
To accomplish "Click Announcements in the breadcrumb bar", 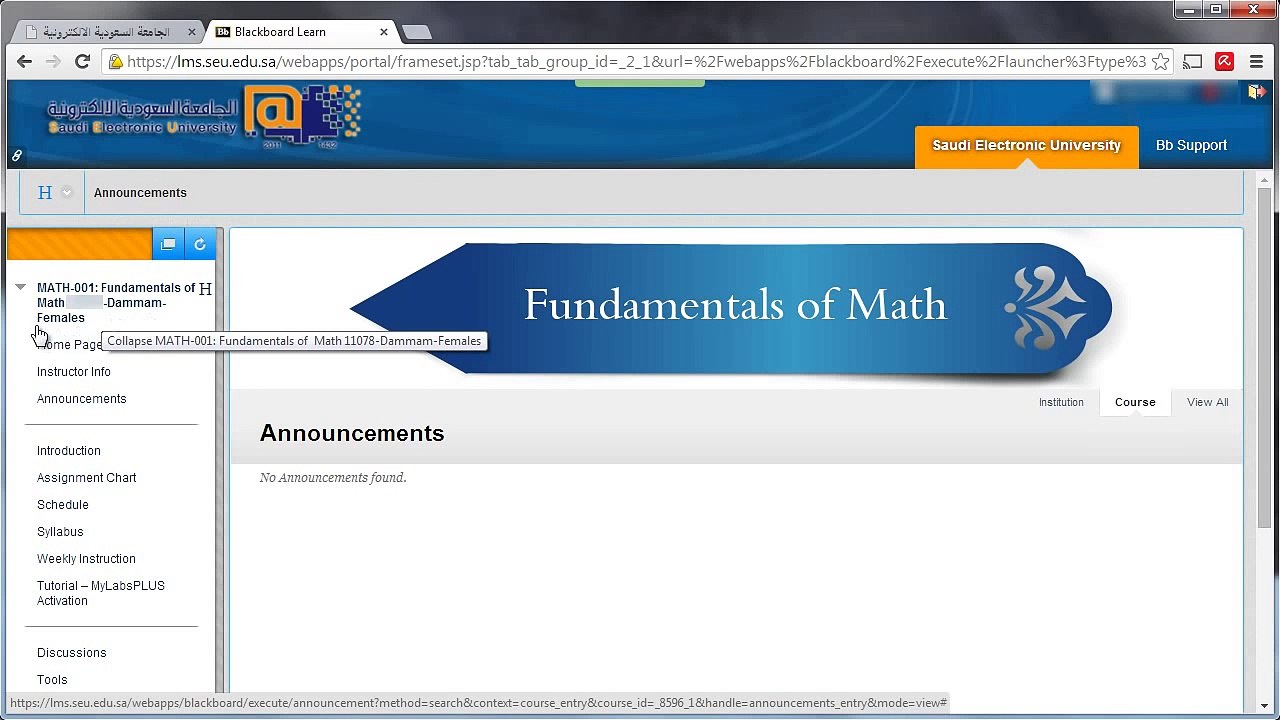I will tap(140, 193).
